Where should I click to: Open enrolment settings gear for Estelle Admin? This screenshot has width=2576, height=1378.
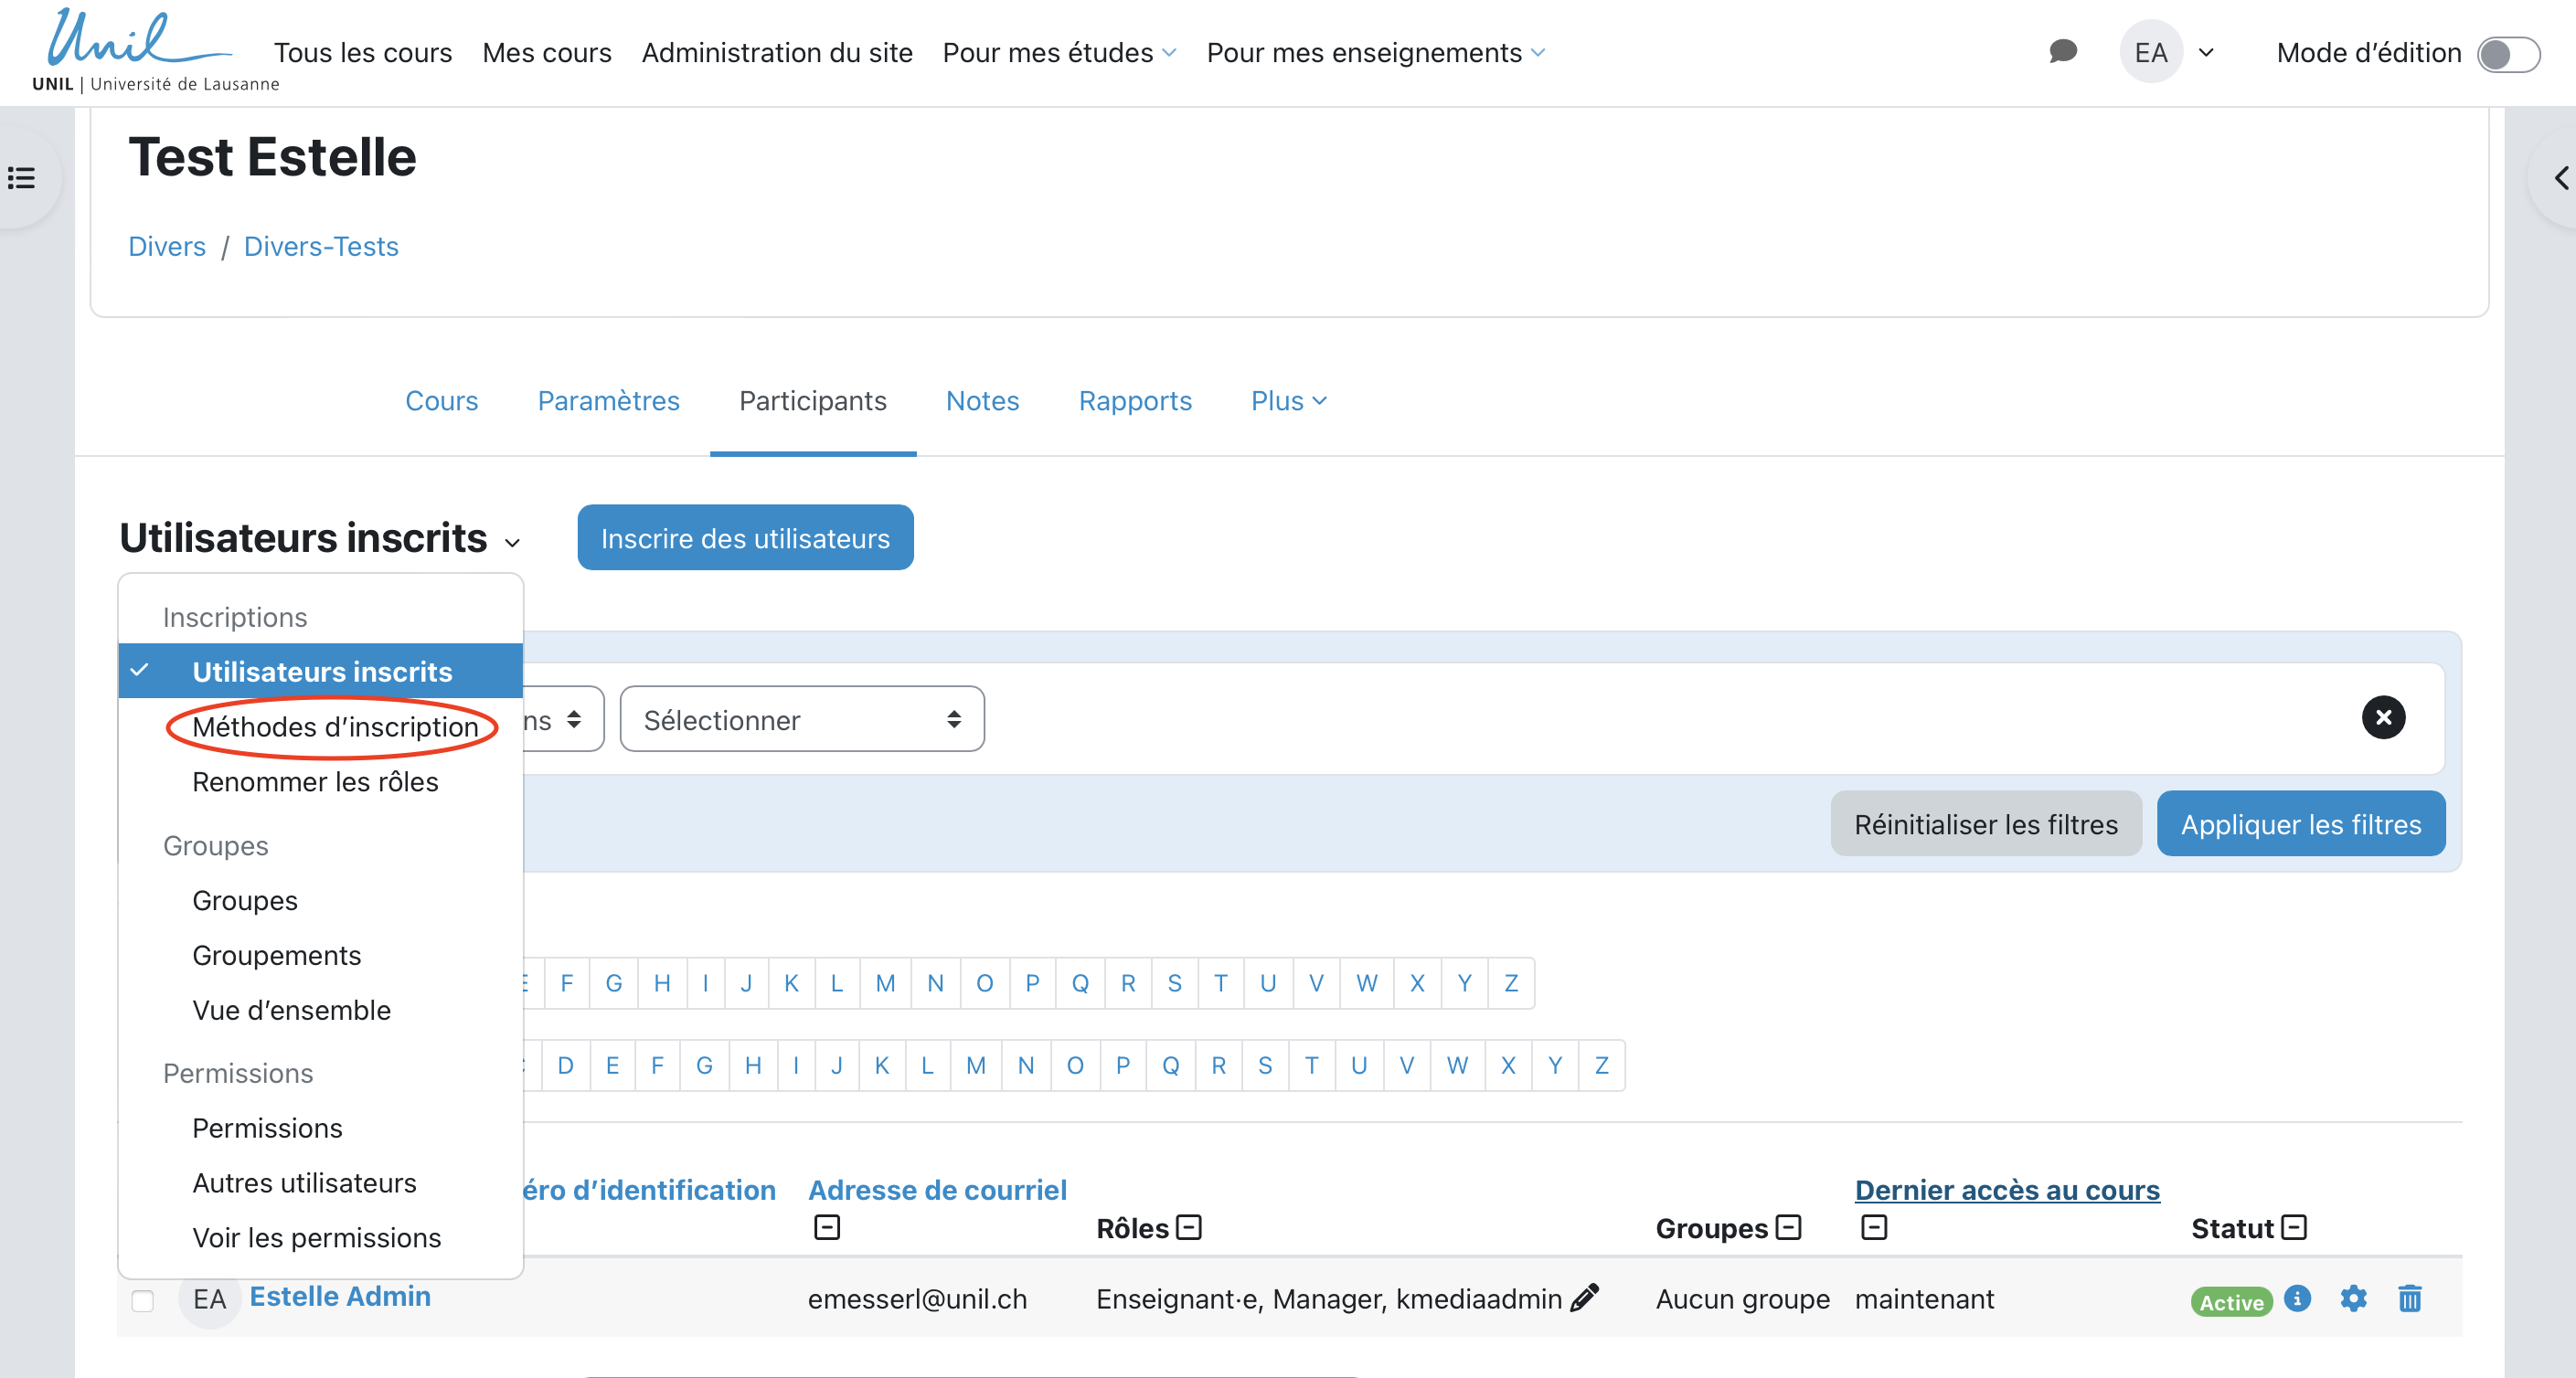pos(2353,1298)
